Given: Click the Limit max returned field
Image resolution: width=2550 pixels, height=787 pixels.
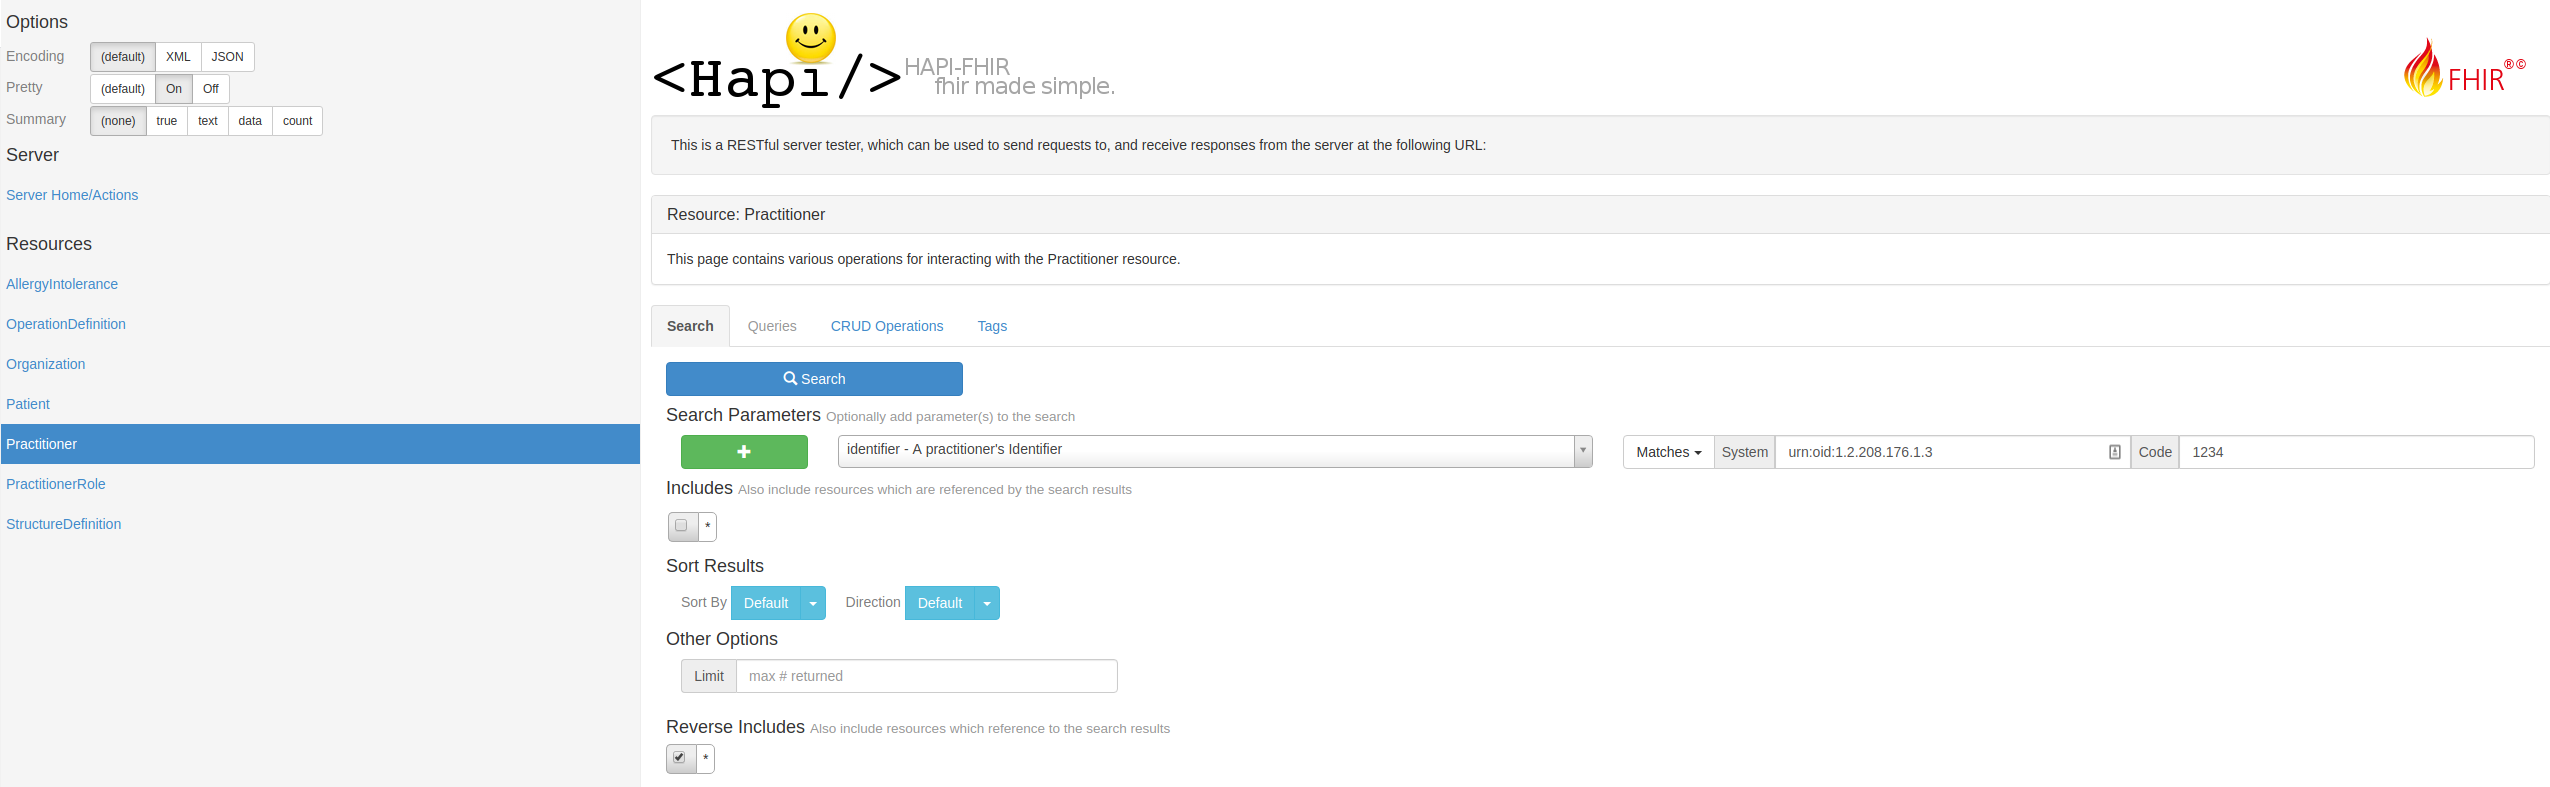Looking at the screenshot, I should point(926,676).
